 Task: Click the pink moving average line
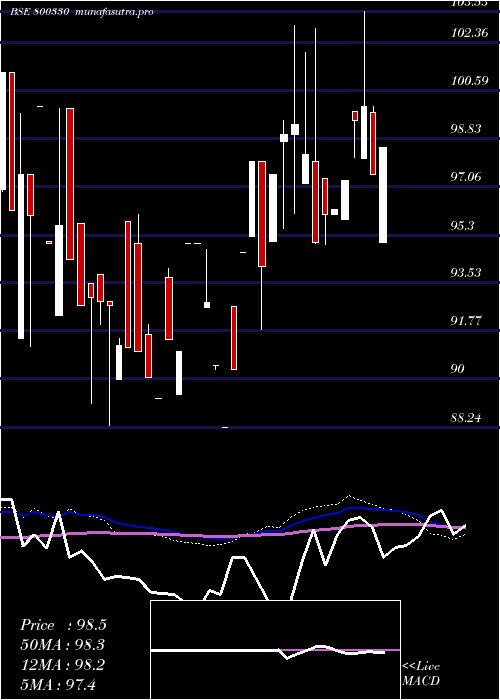pos(232,534)
